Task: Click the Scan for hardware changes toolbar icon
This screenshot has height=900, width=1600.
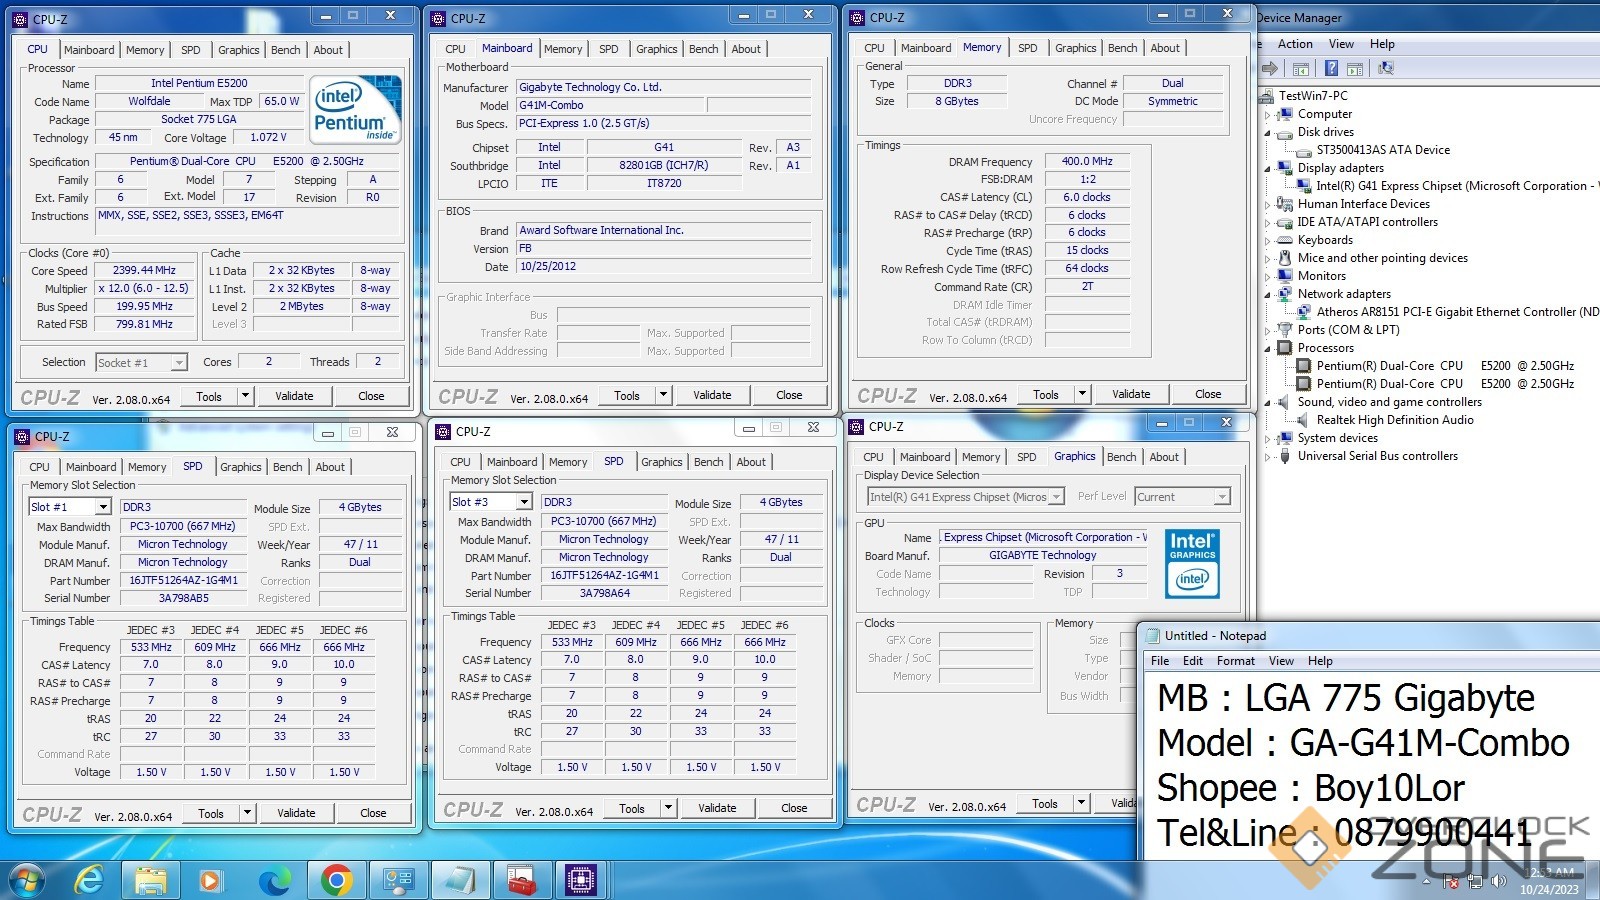Action: [1386, 69]
